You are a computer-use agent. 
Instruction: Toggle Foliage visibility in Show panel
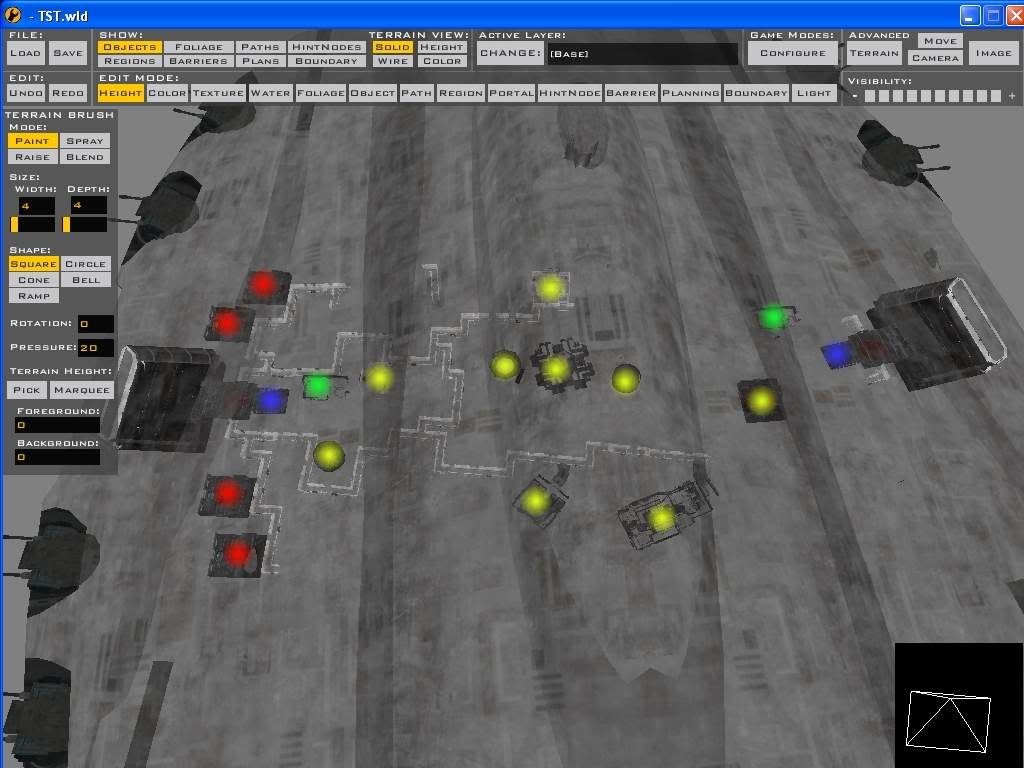[199, 47]
